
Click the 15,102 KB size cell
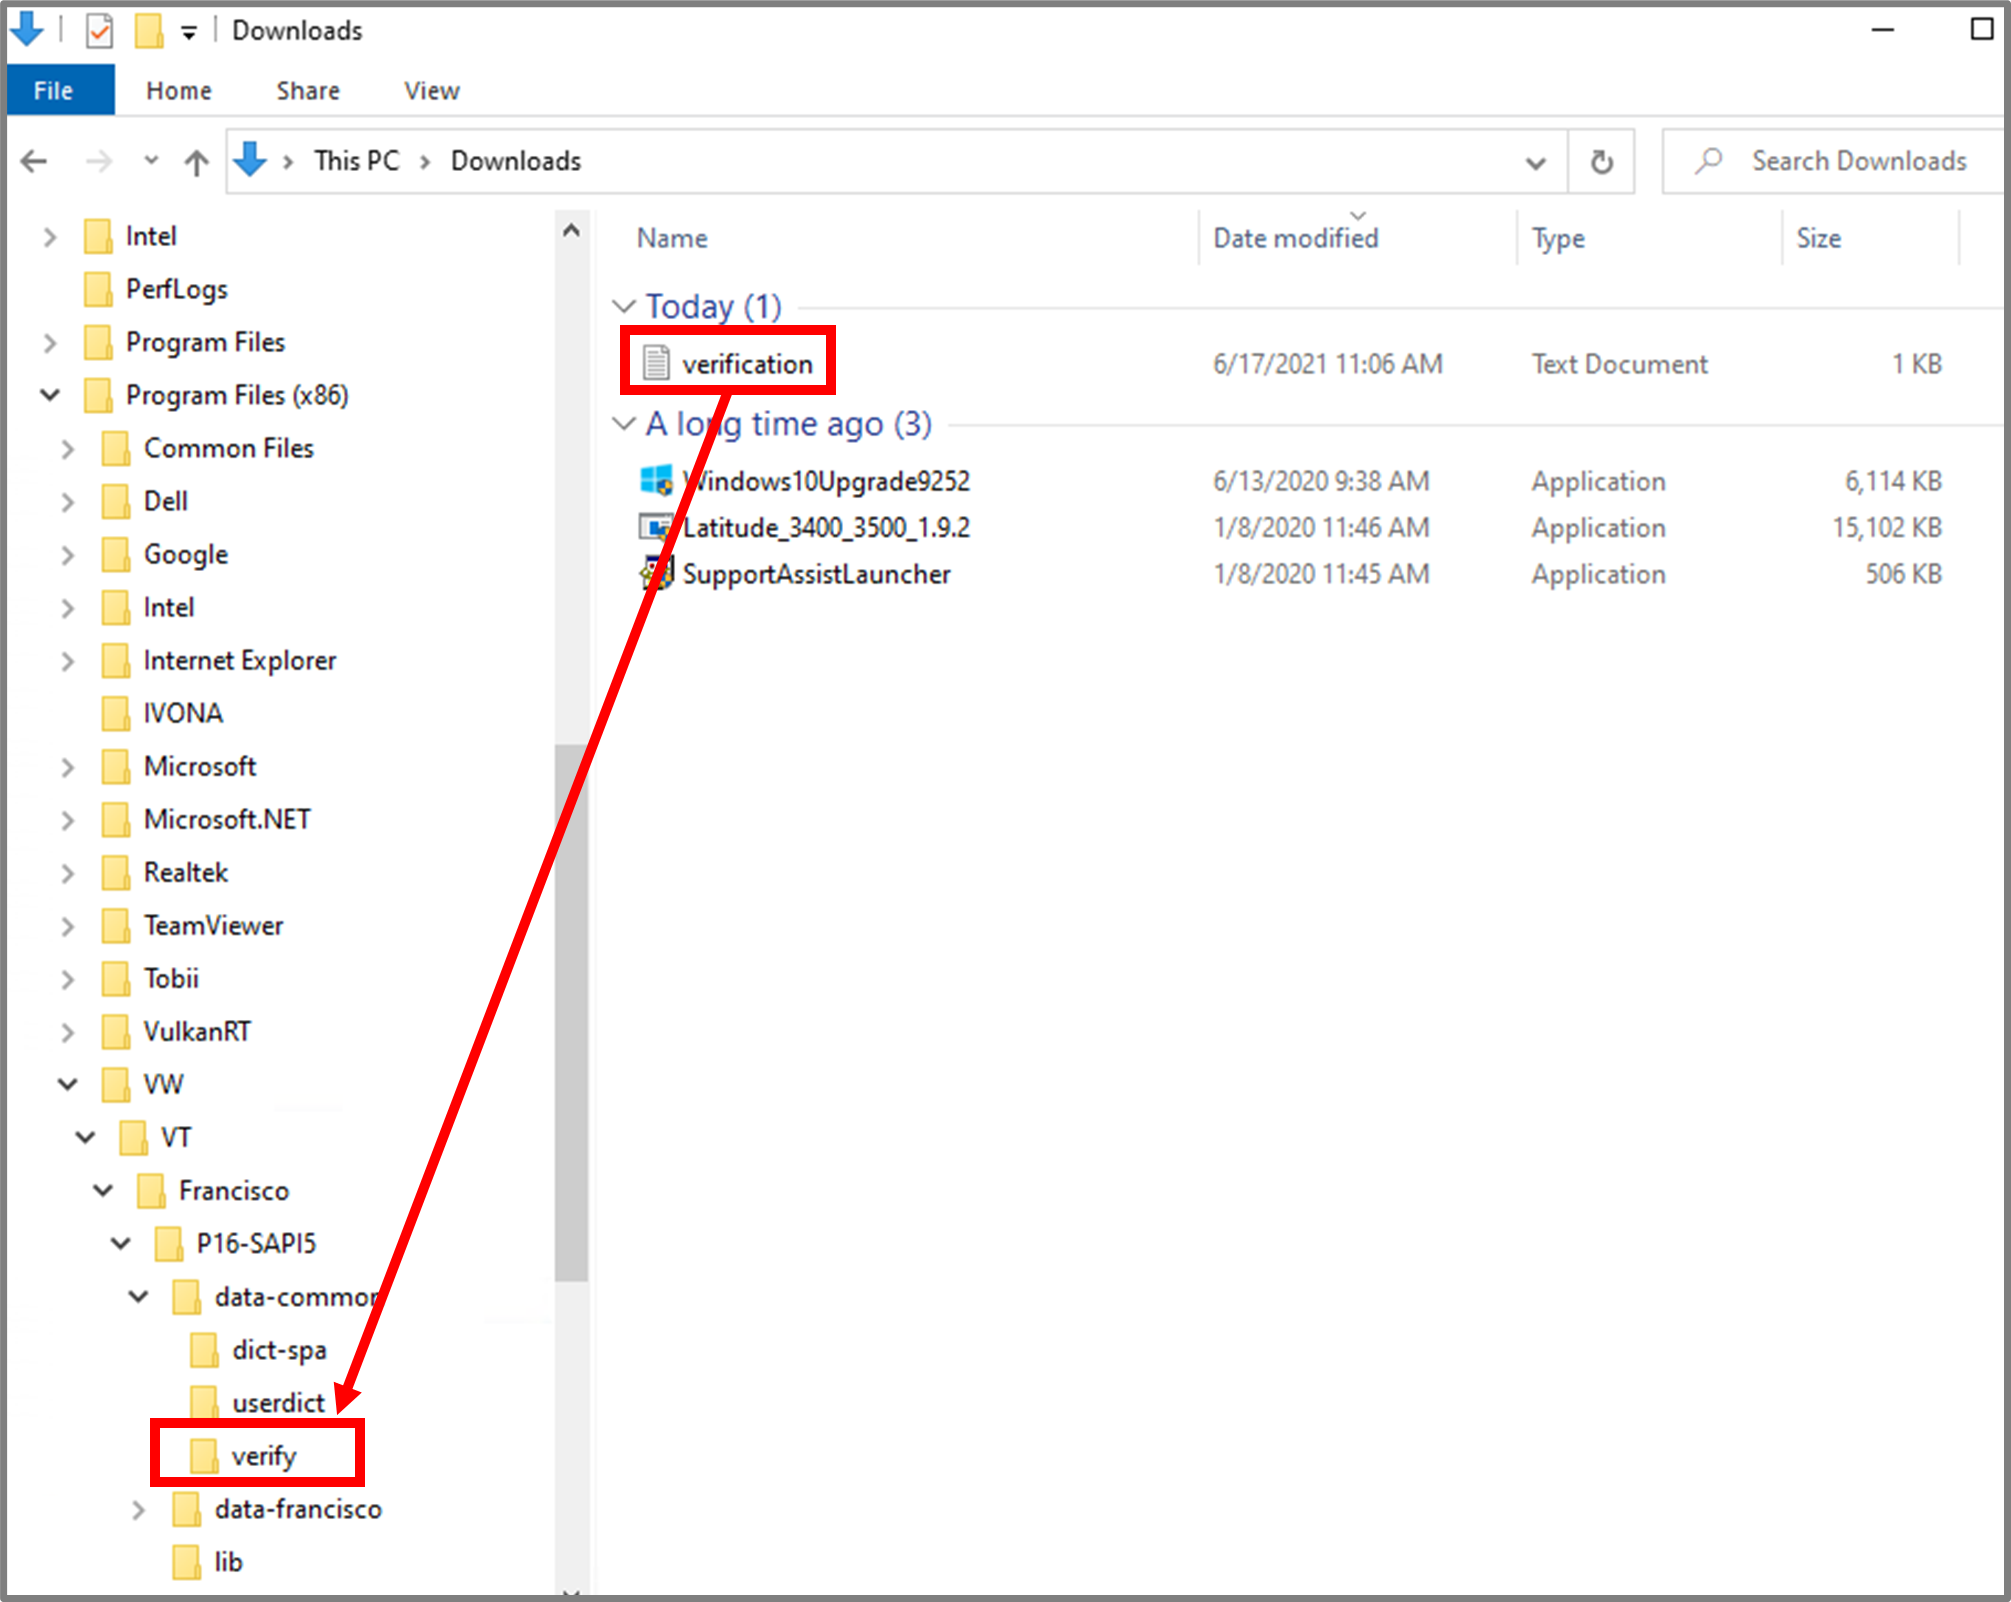click(1886, 527)
